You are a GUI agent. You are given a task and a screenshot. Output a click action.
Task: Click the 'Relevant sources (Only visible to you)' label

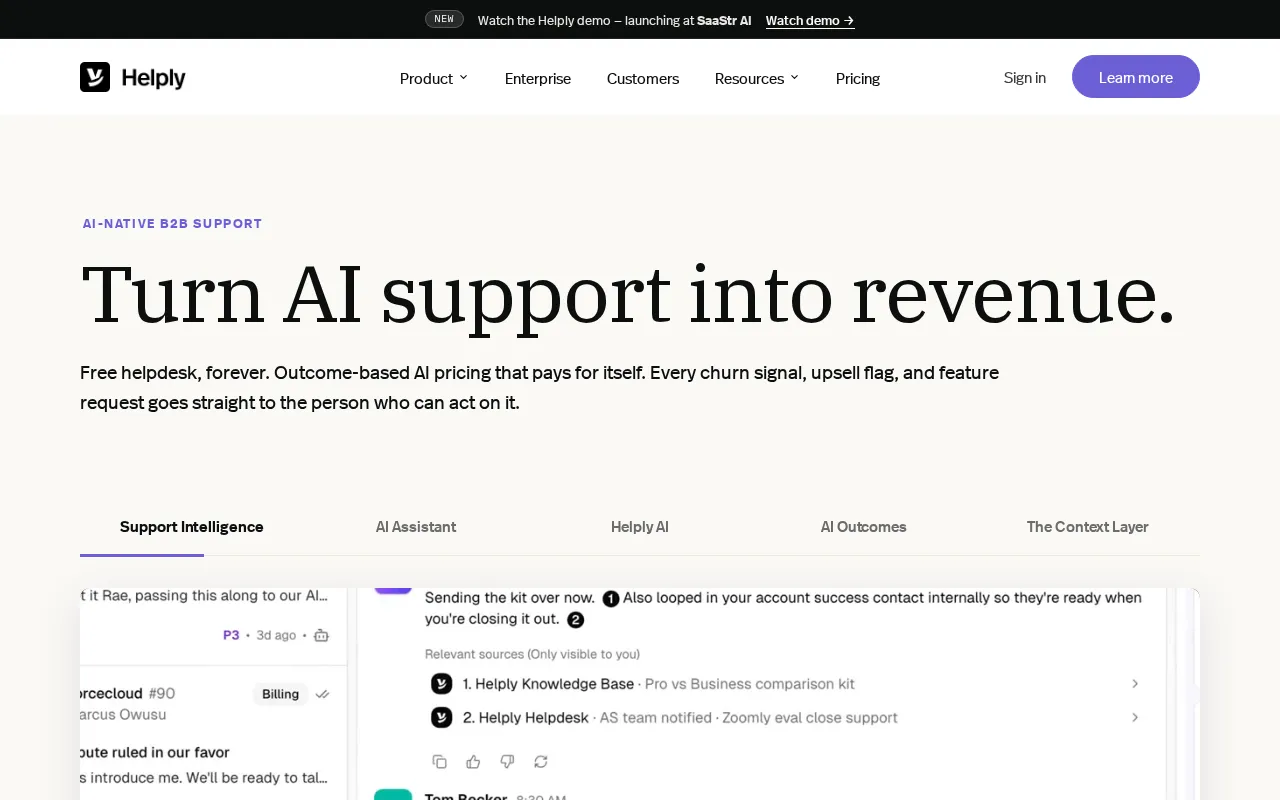coord(532,654)
